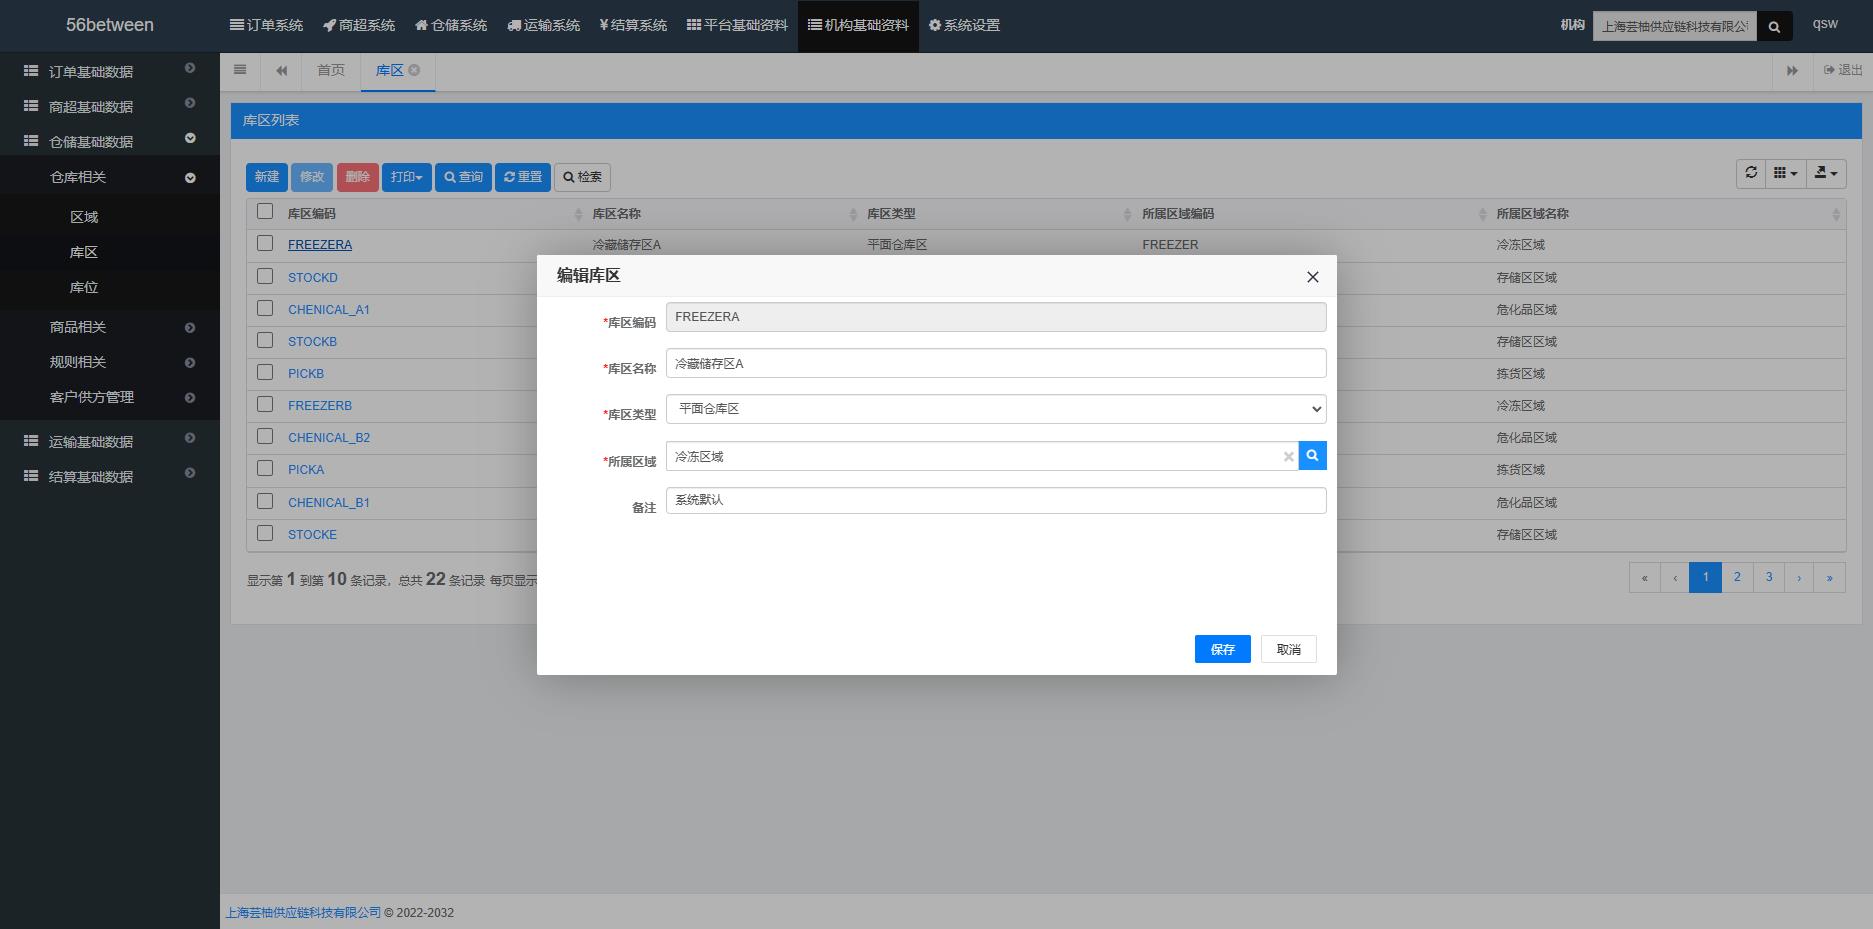Image resolution: width=1873 pixels, height=929 pixels.
Task: Click the 机构 name input field
Action: click(x=1675, y=26)
